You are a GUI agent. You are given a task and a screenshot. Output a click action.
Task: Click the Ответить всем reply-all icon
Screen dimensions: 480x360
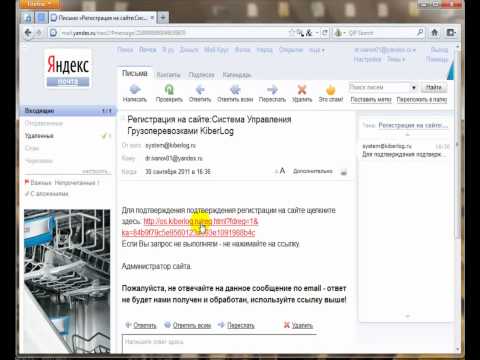click(x=235, y=89)
